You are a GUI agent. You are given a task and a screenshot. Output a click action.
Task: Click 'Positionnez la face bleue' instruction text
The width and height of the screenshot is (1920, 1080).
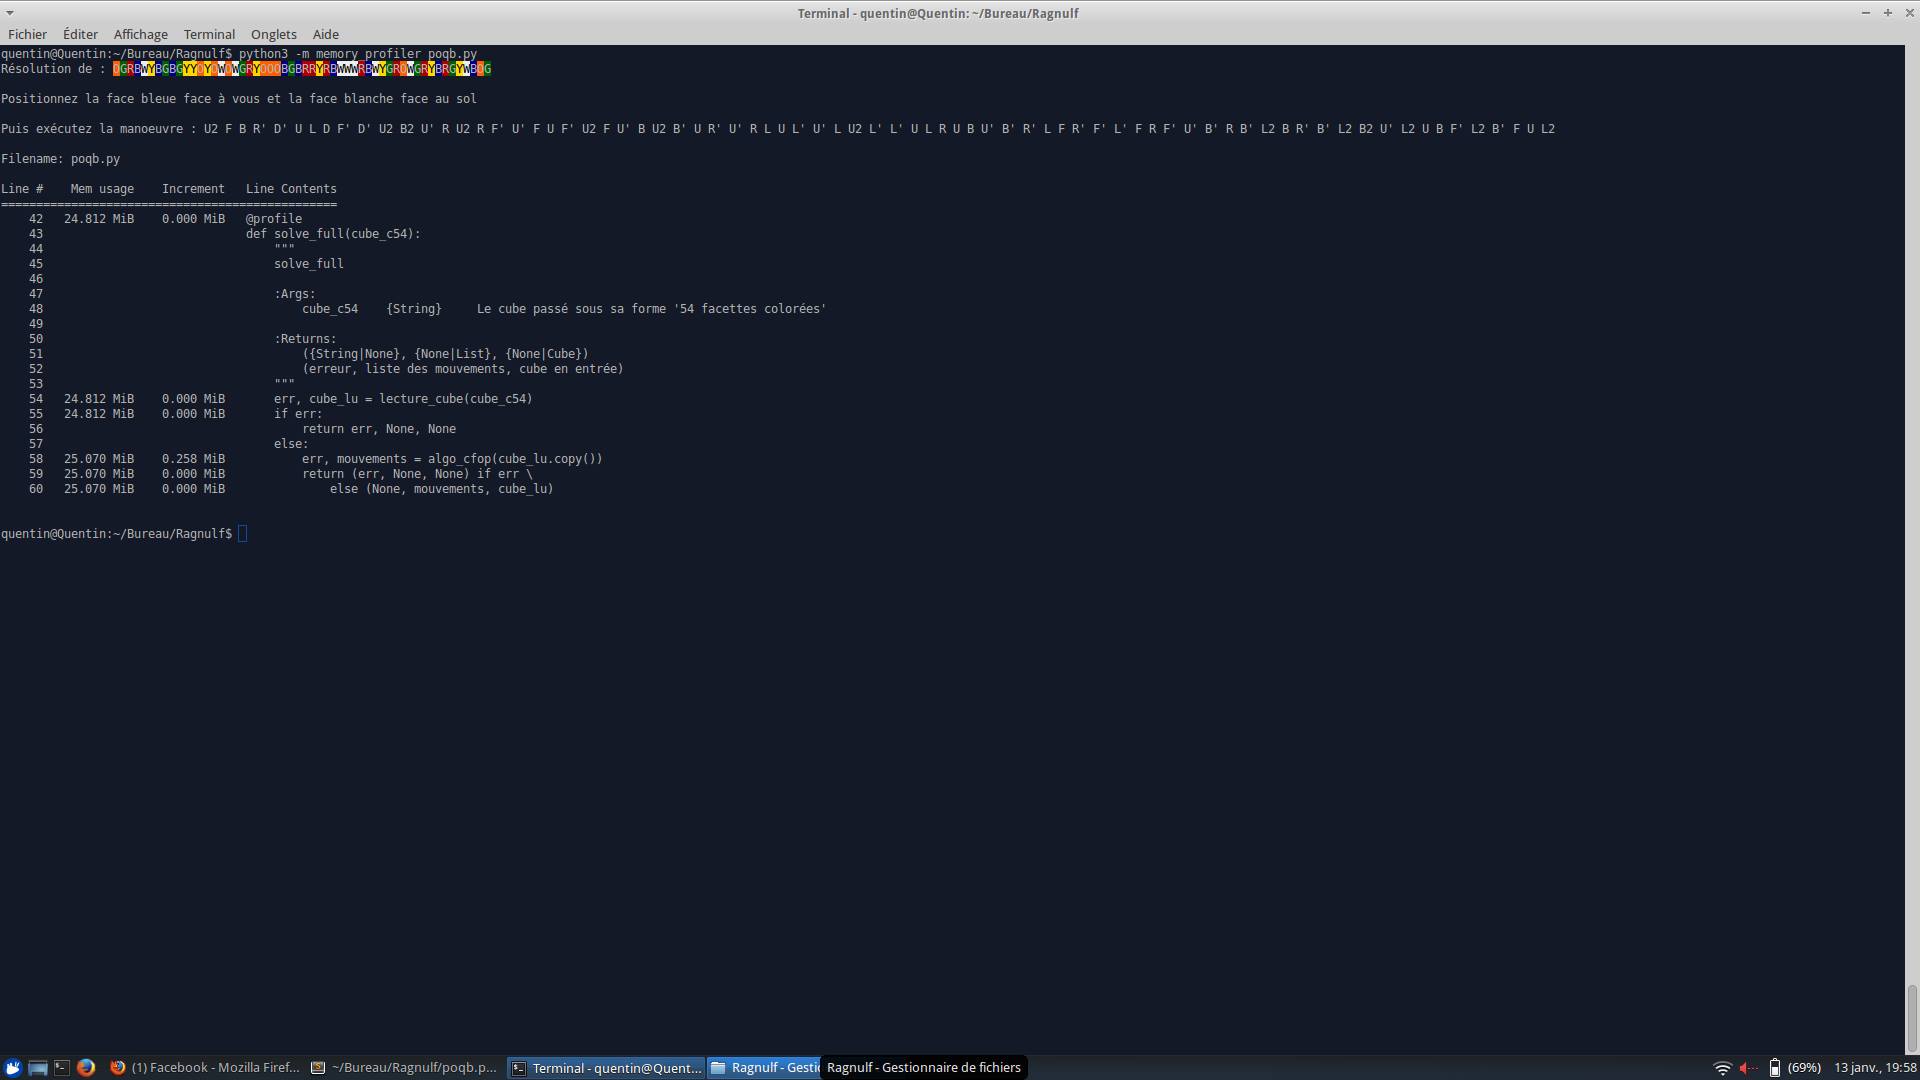pyautogui.click(x=239, y=99)
